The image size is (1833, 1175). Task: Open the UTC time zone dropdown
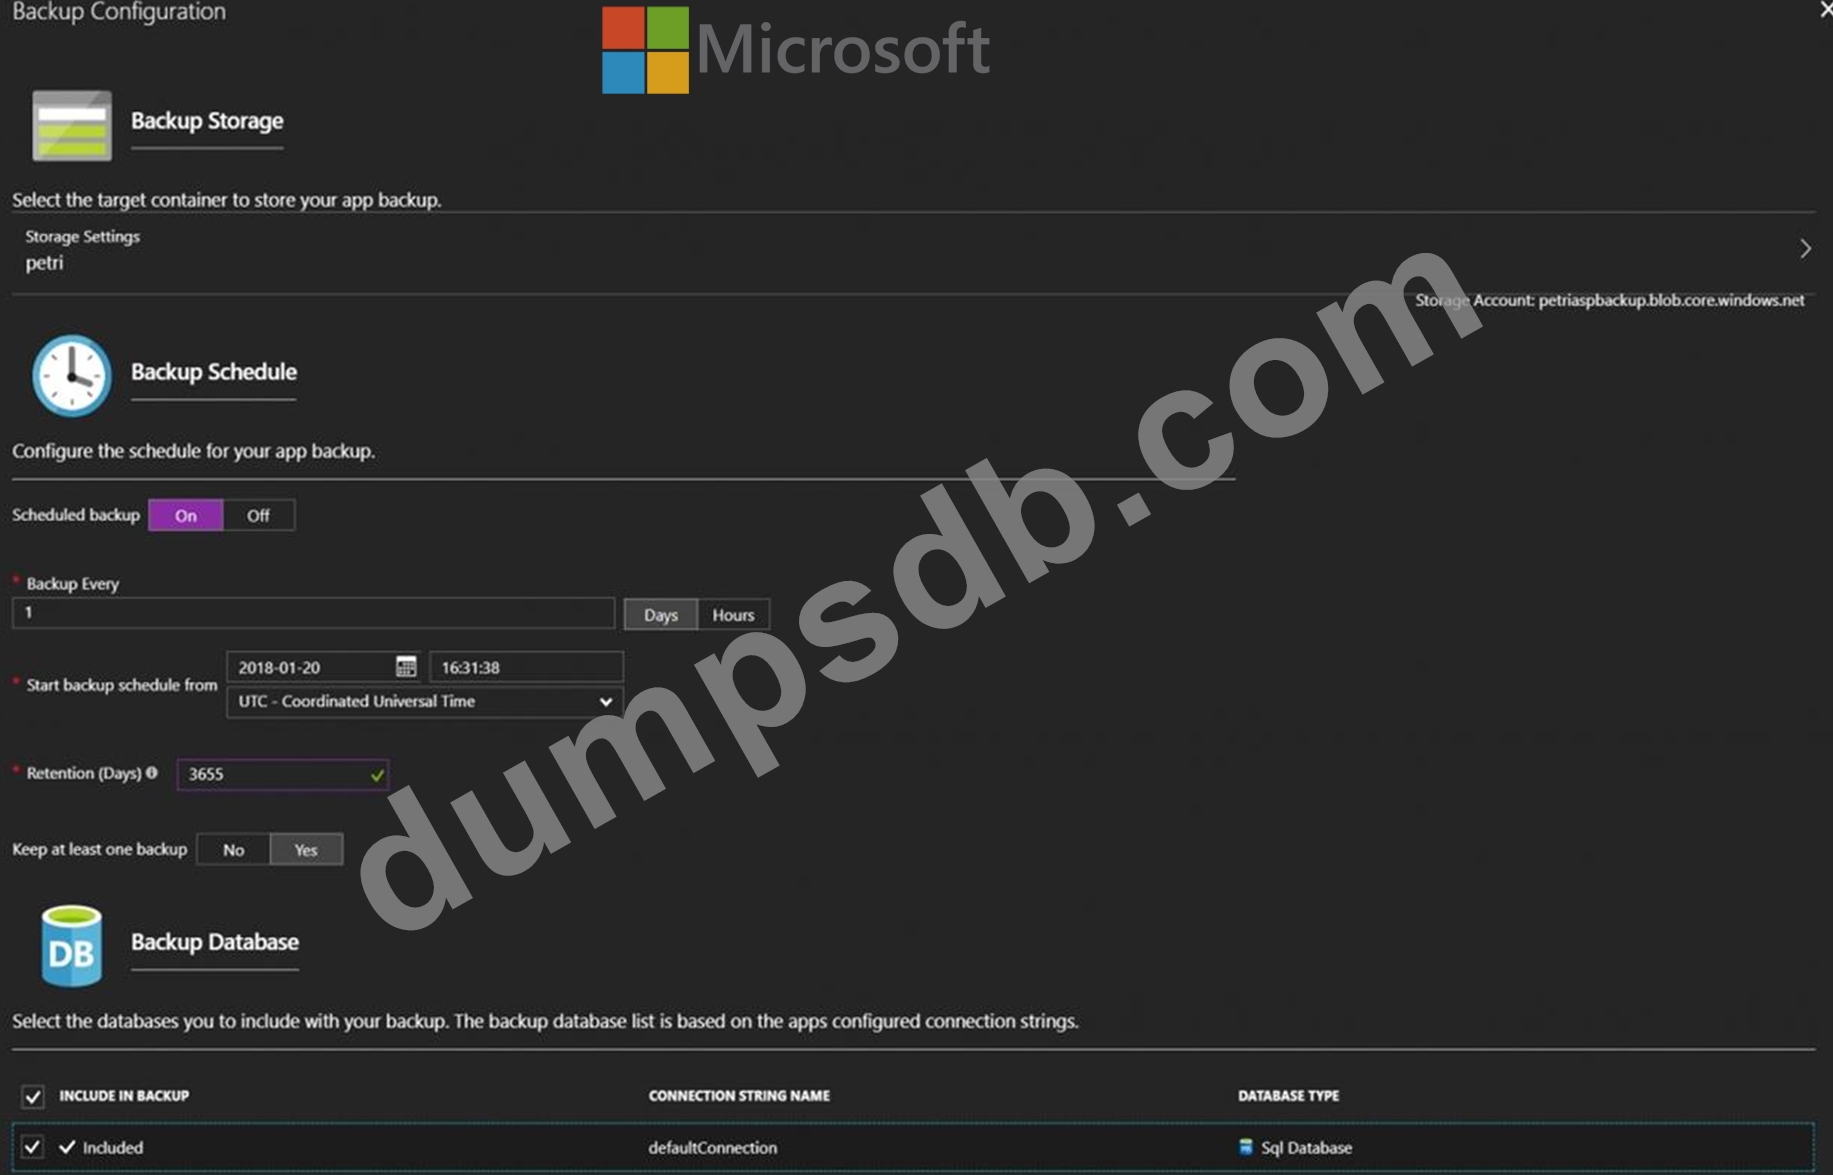pyautogui.click(x=424, y=702)
